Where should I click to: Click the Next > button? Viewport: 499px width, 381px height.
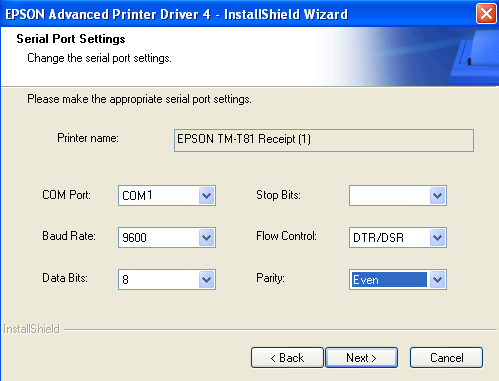pyautogui.click(x=361, y=358)
